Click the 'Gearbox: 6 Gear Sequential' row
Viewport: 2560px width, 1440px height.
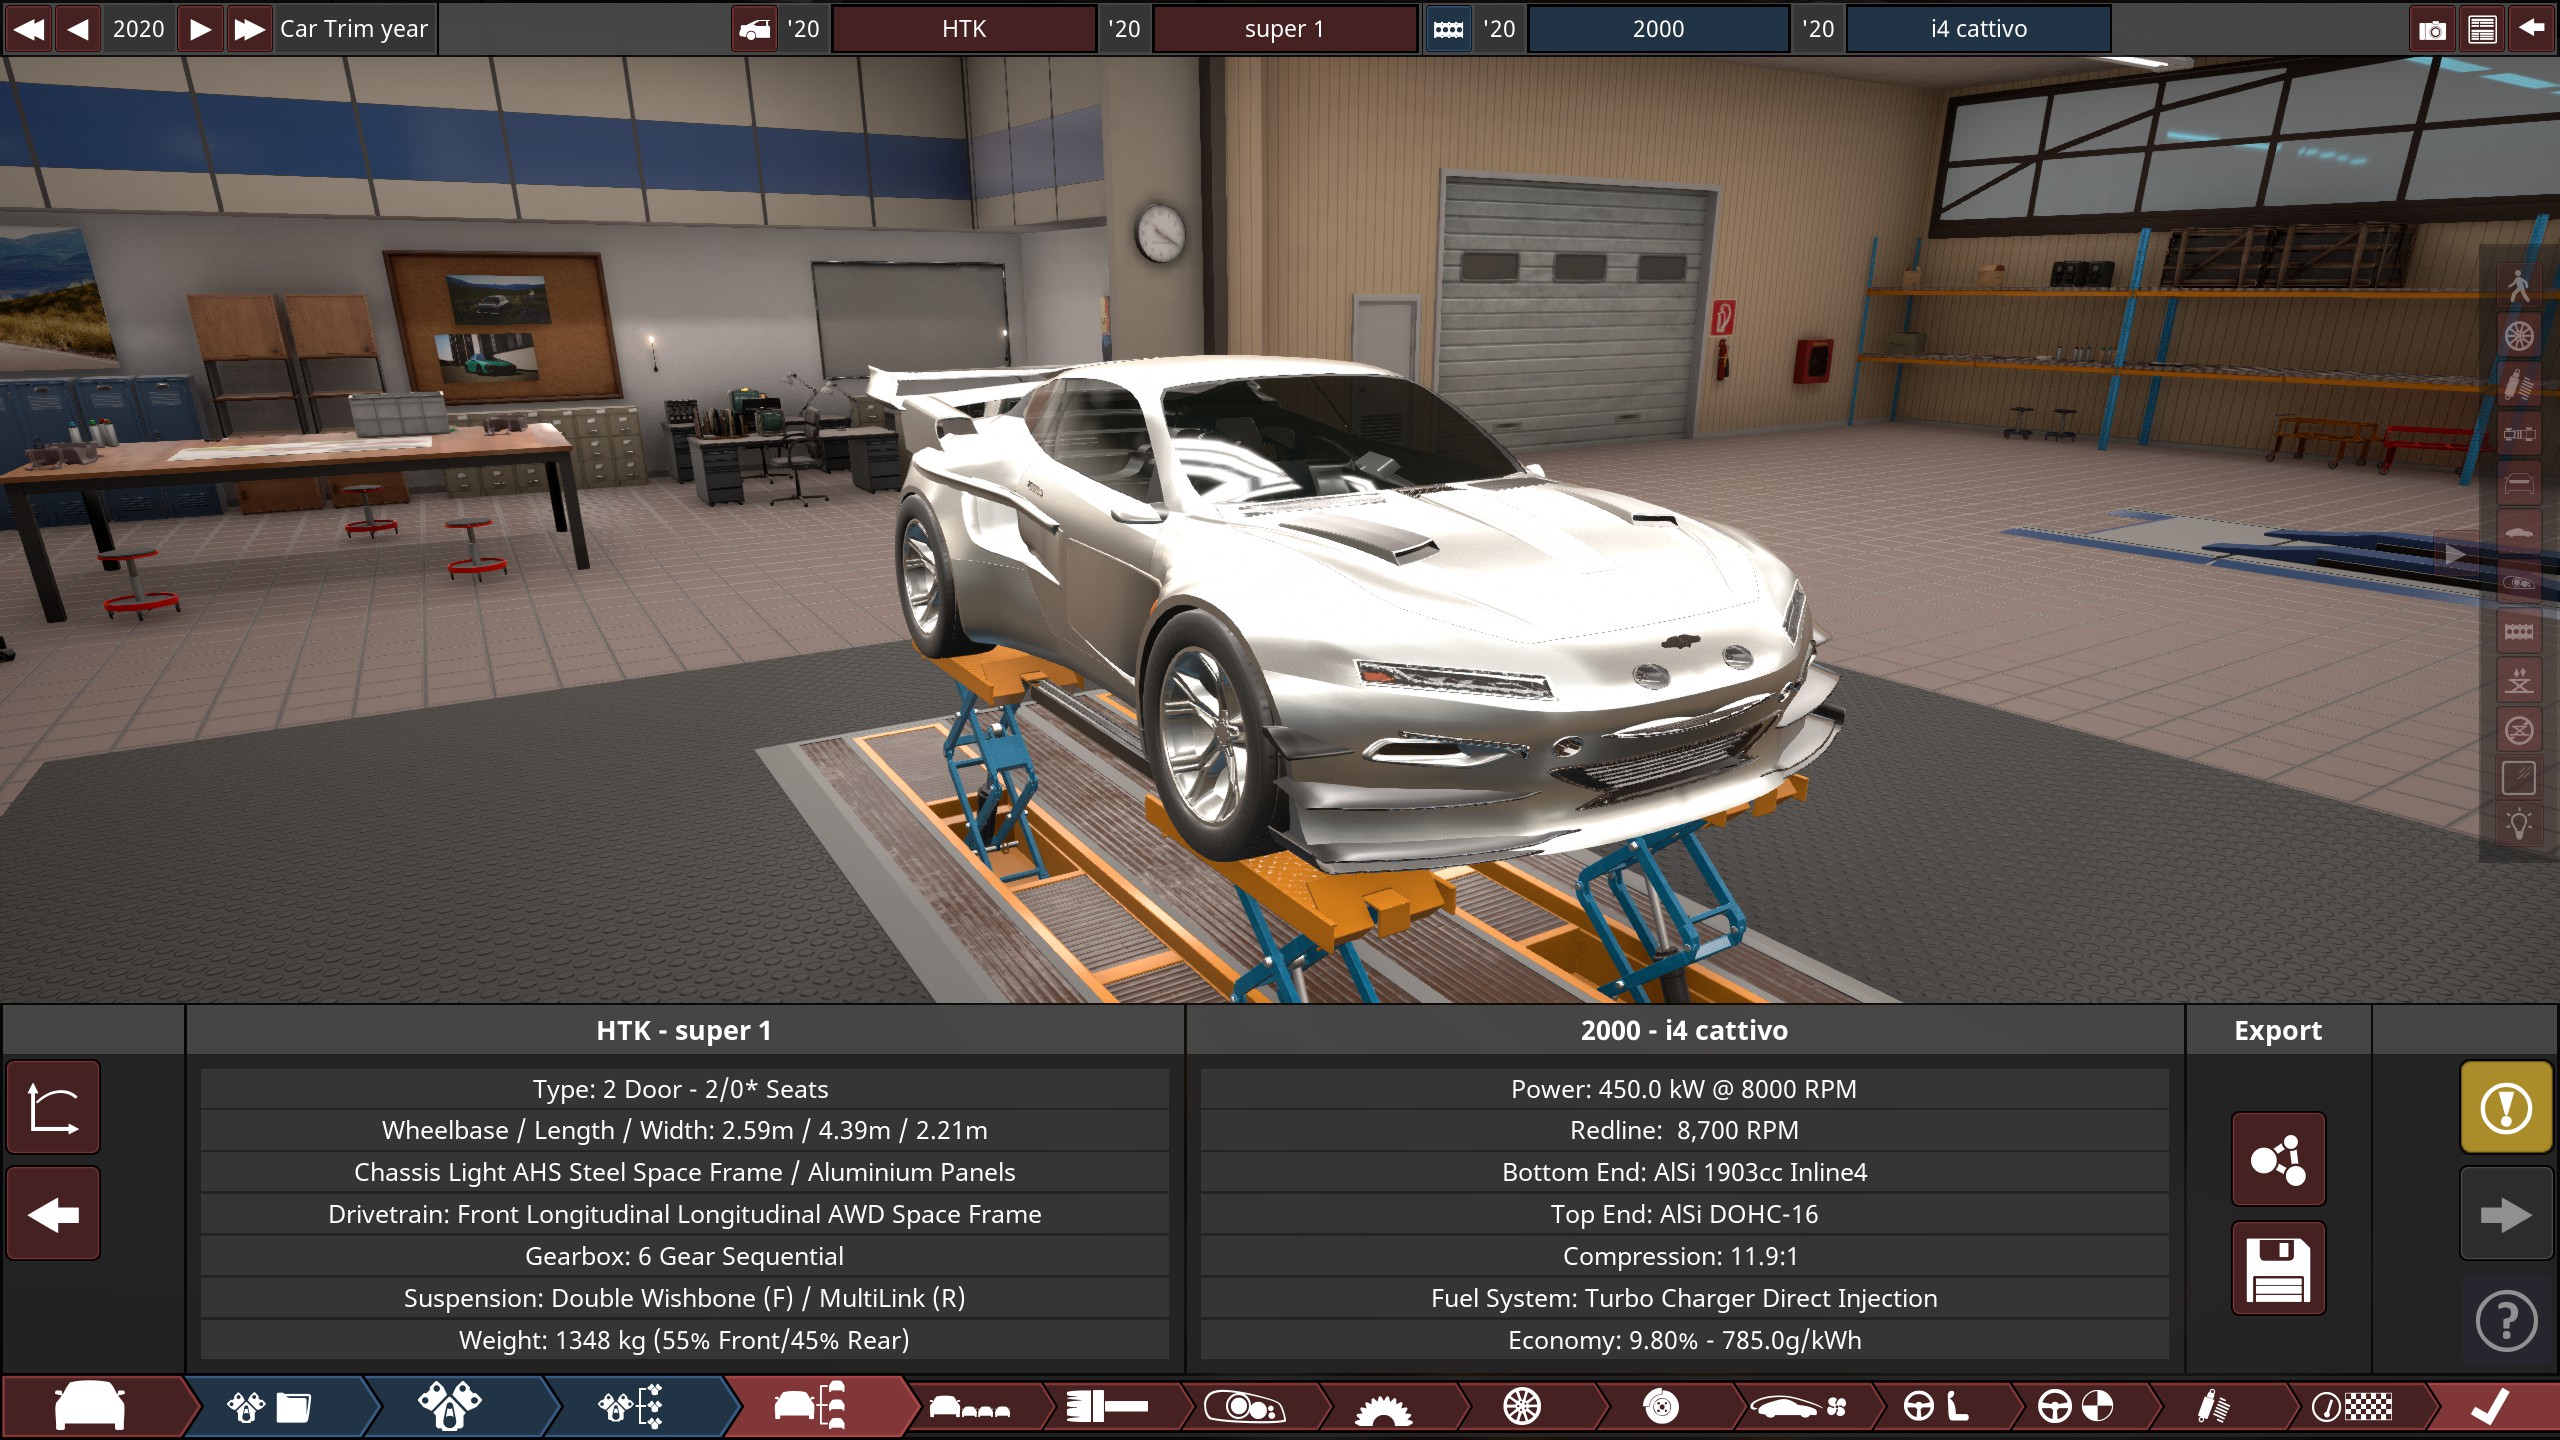point(684,1256)
